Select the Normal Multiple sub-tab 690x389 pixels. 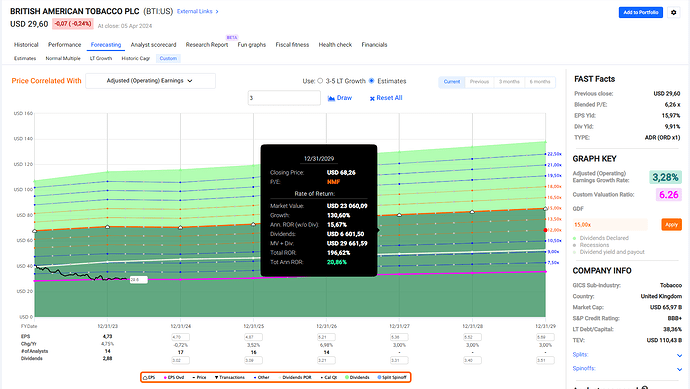tap(63, 59)
